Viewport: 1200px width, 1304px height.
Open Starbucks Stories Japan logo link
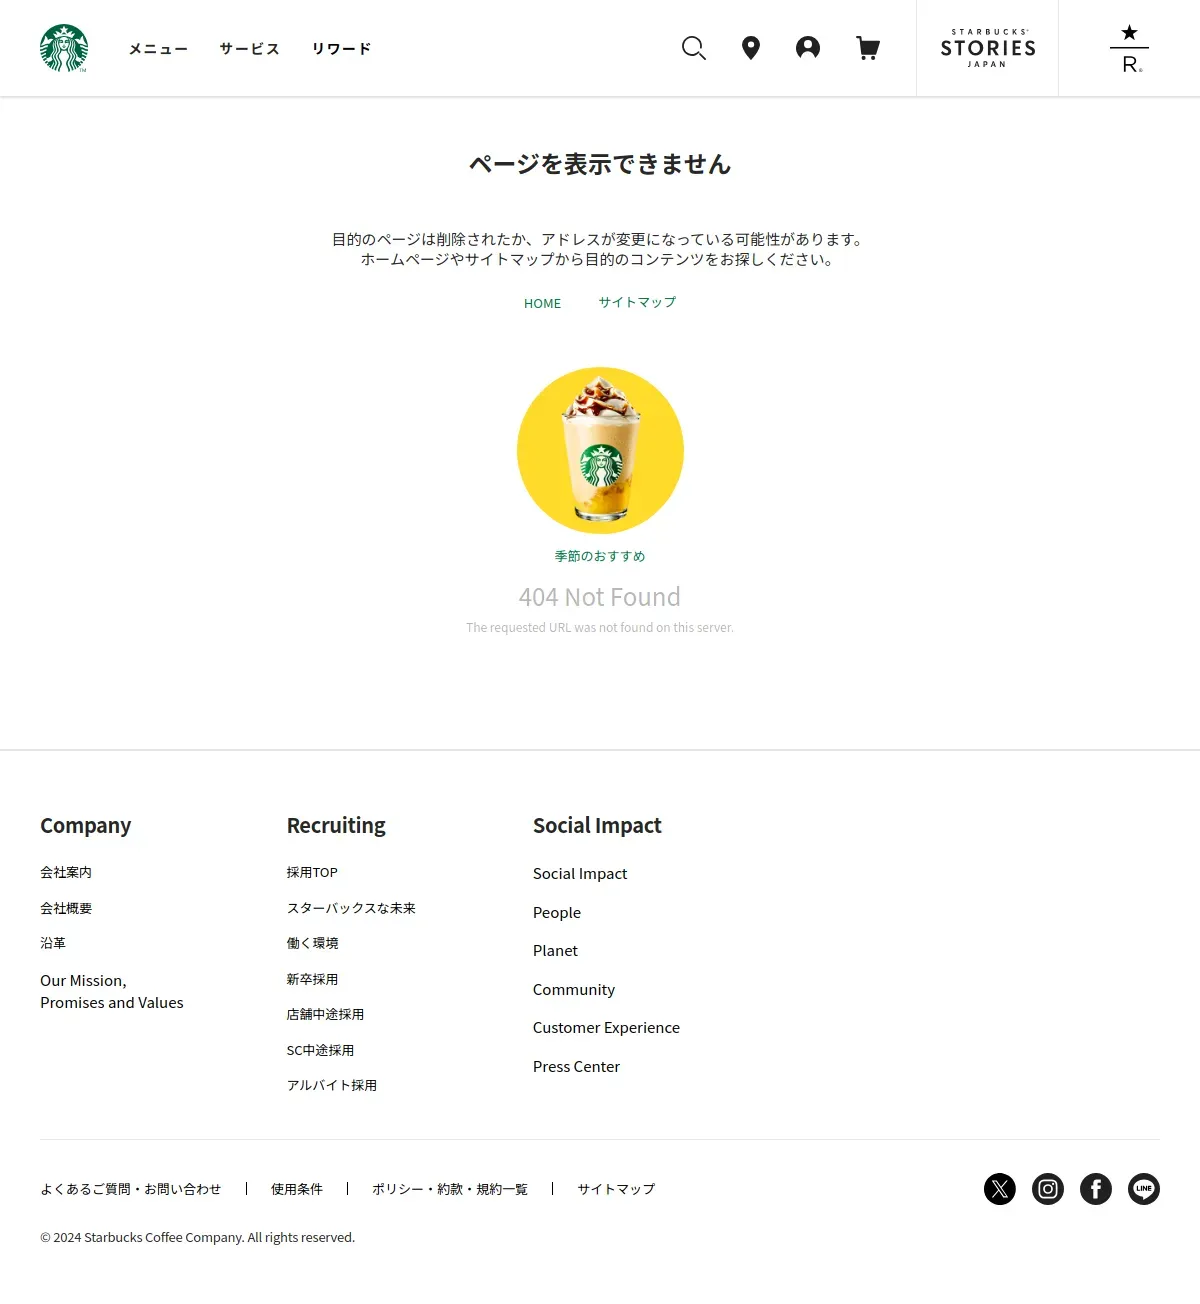click(x=987, y=48)
